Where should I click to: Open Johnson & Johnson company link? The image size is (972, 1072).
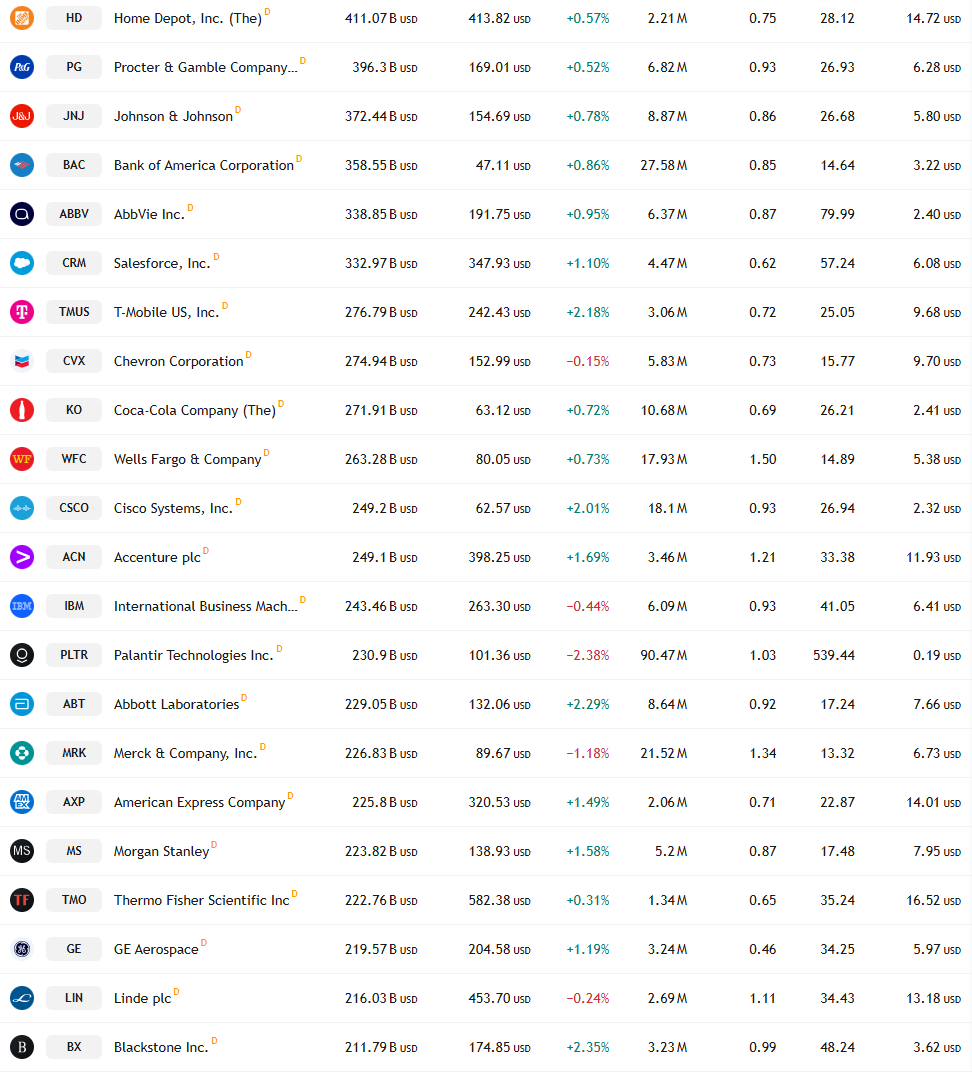[174, 116]
